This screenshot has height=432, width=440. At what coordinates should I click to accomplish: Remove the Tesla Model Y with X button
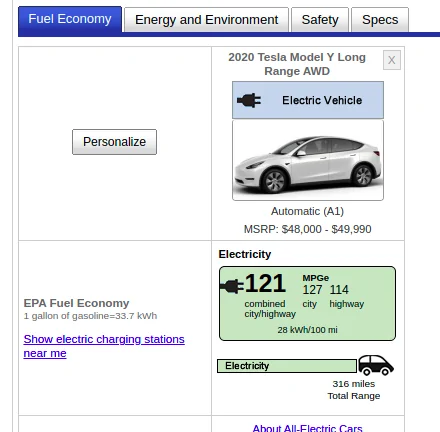click(392, 60)
